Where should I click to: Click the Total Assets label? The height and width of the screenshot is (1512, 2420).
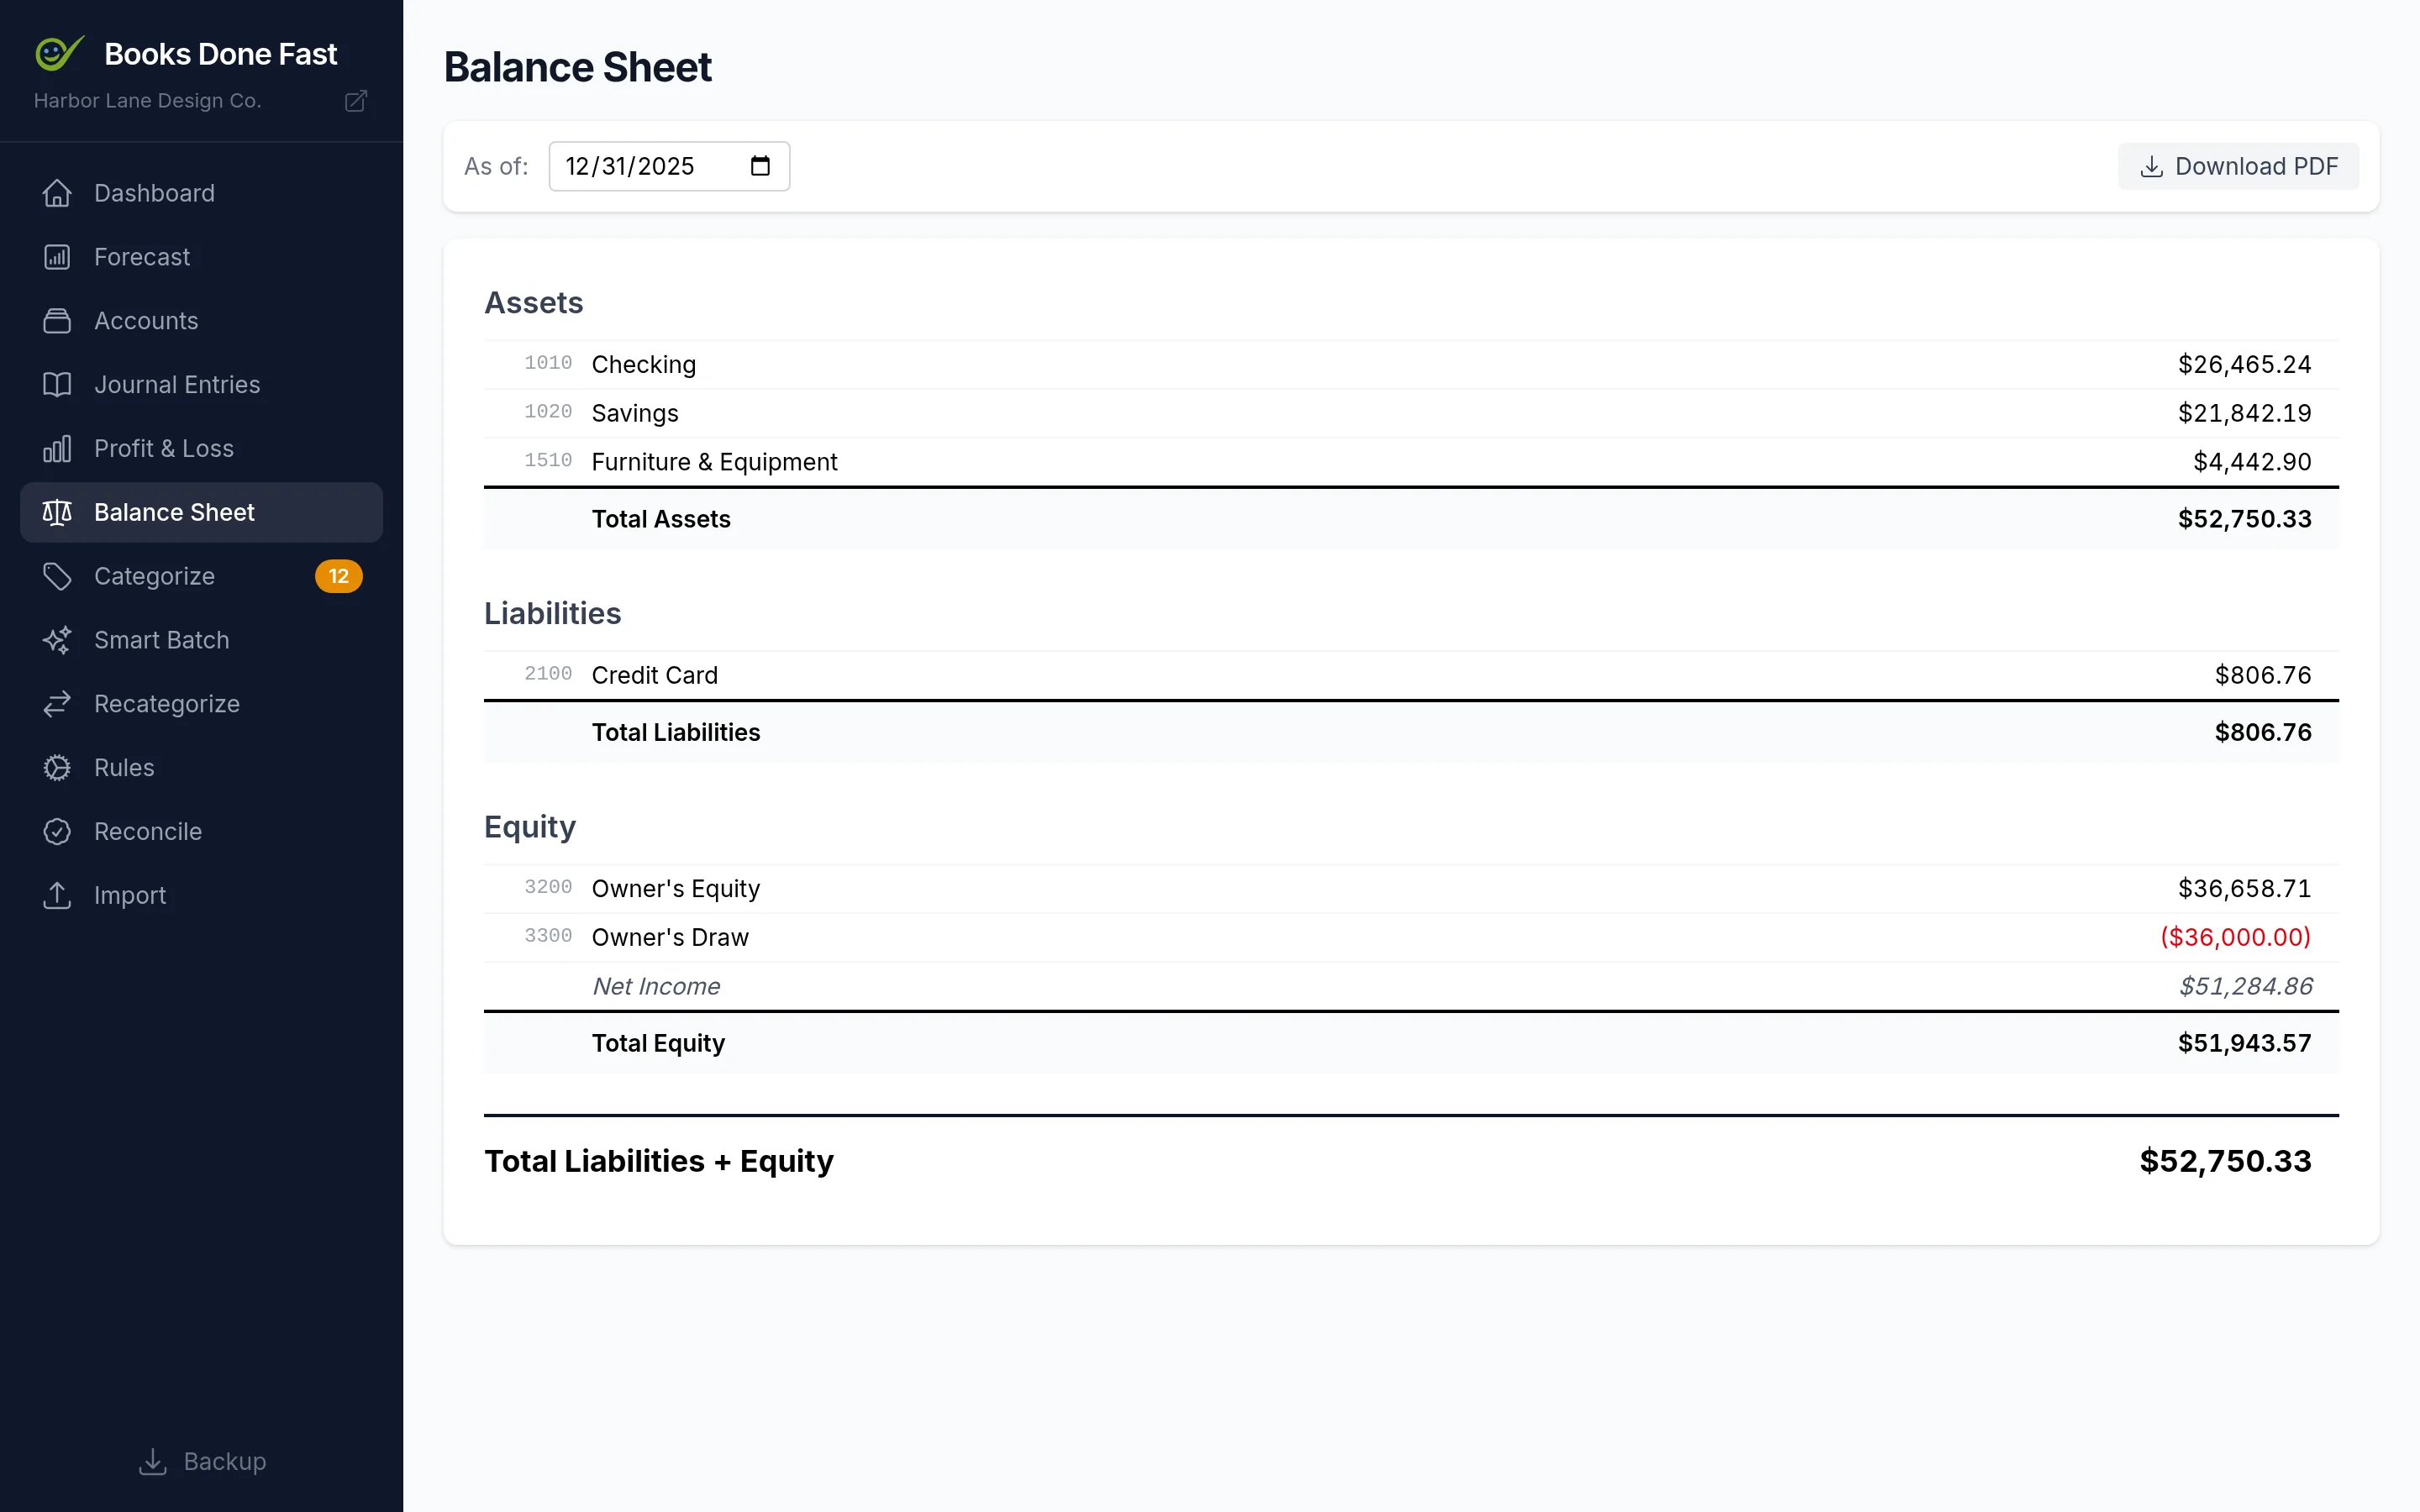click(661, 520)
